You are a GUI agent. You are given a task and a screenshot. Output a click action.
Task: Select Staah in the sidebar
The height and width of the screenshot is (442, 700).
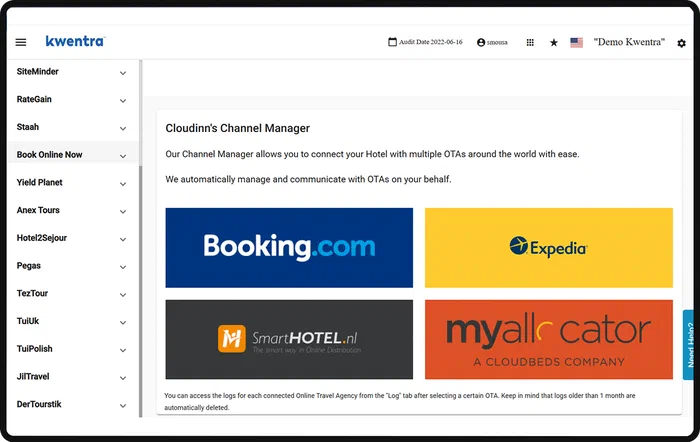[x=28, y=127]
